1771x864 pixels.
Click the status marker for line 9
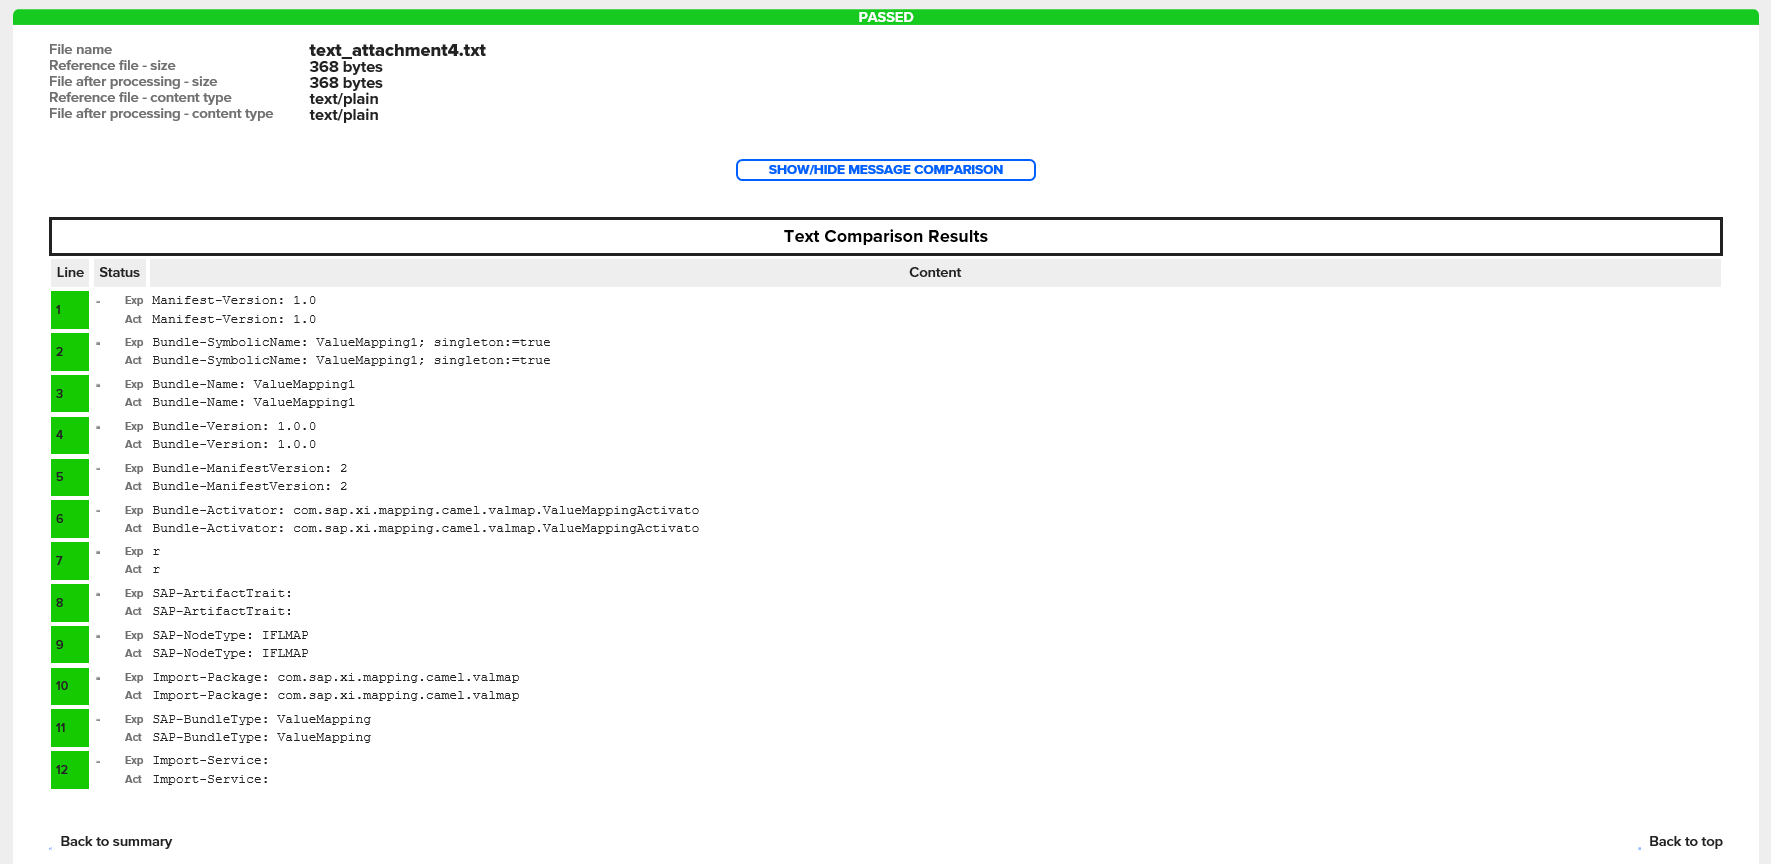click(98, 636)
